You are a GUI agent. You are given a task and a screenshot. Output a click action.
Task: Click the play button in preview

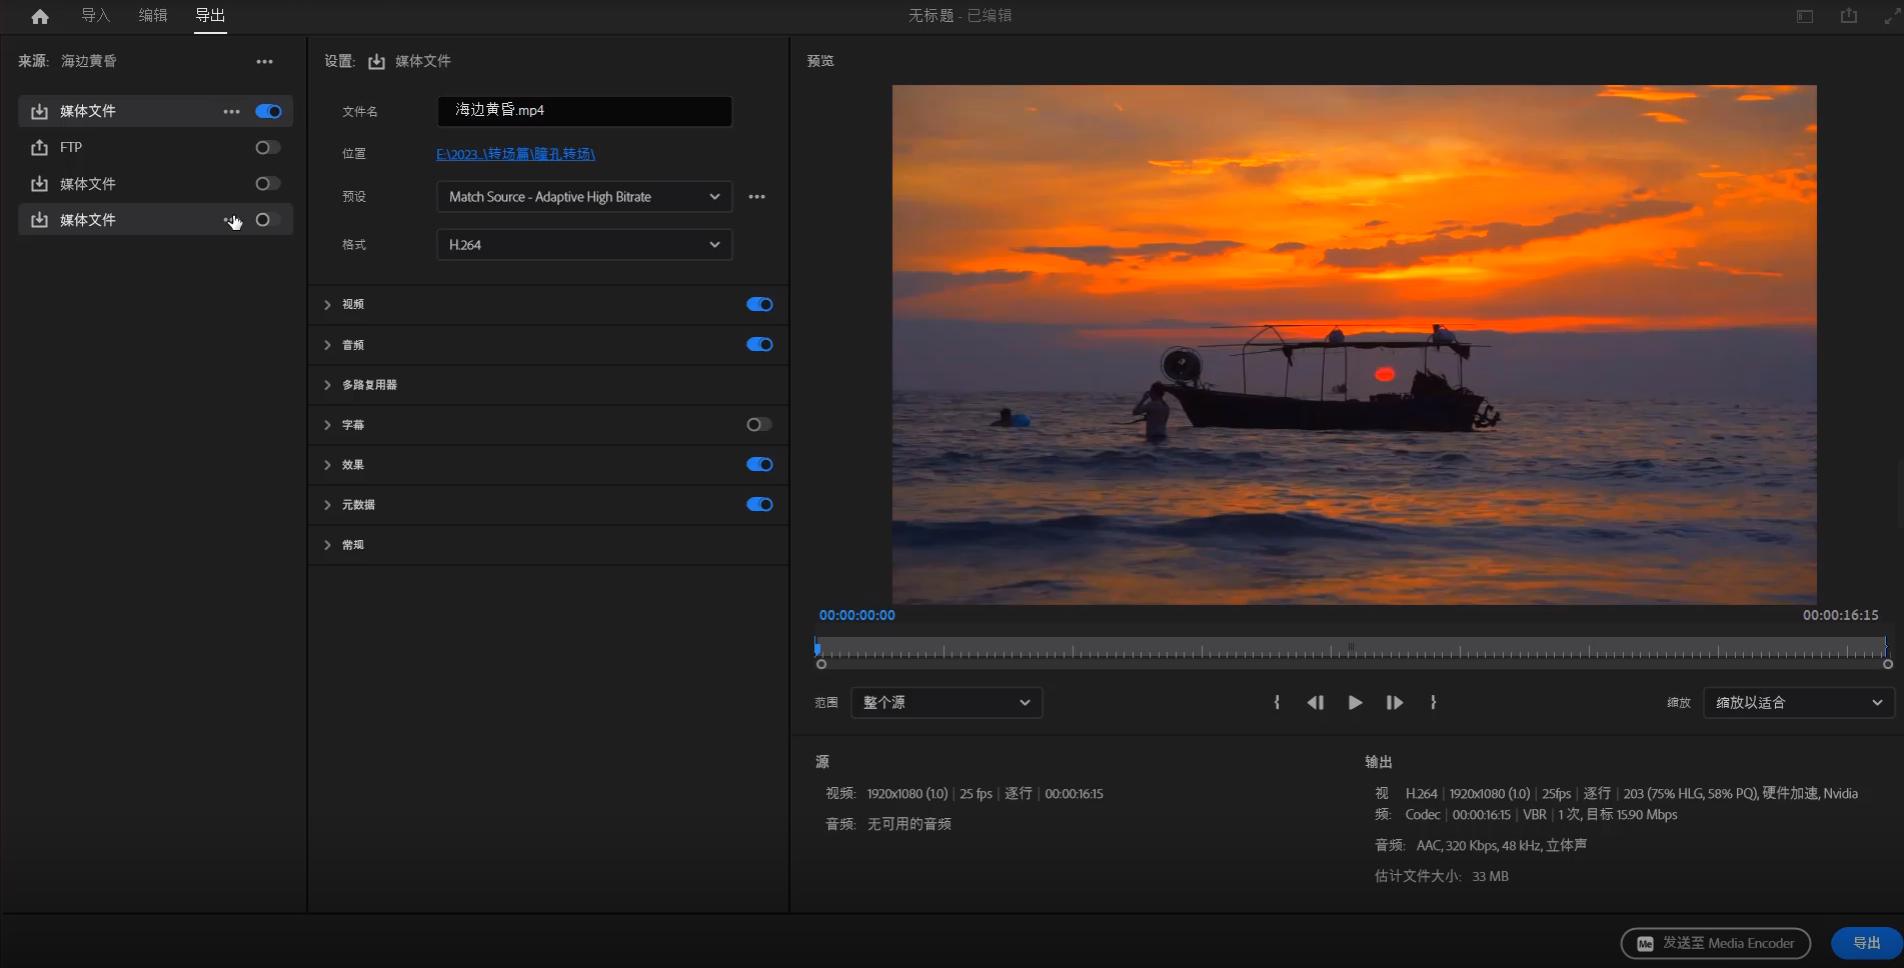1355,703
